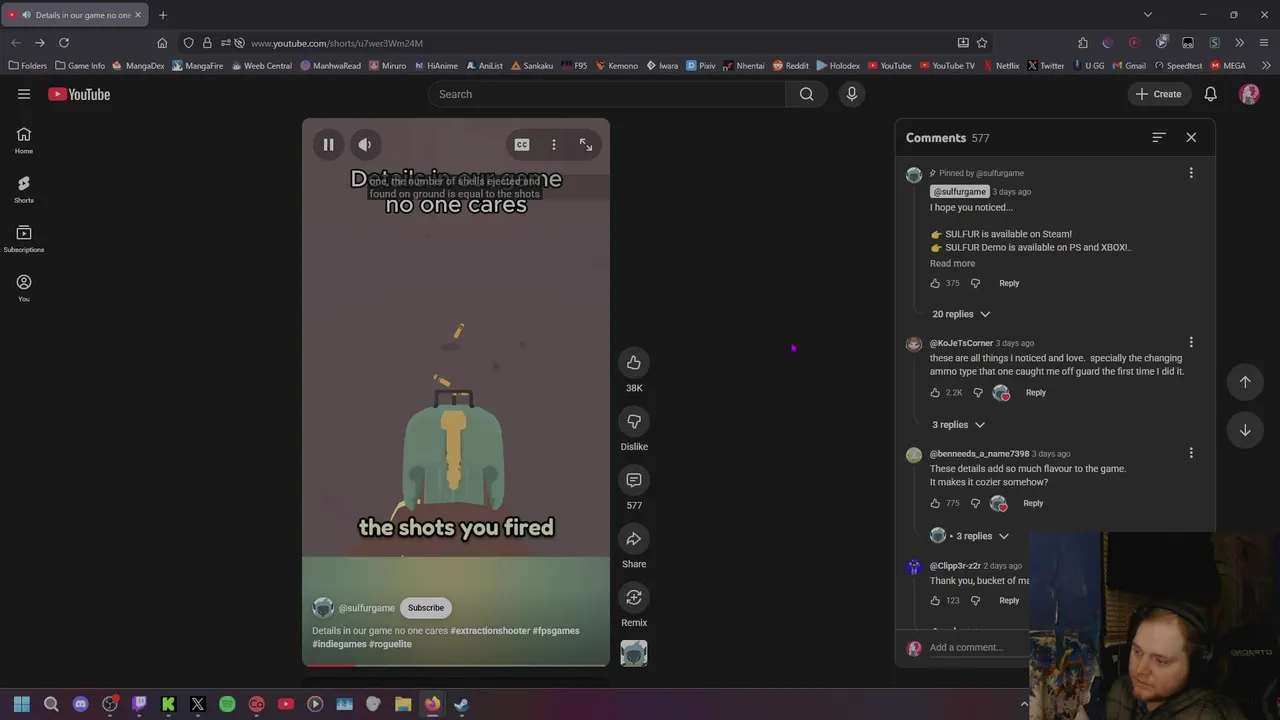The height and width of the screenshot is (720, 1280).
Task: Open the video's three-dot options menu
Action: pyautogui.click(x=554, y=145)
